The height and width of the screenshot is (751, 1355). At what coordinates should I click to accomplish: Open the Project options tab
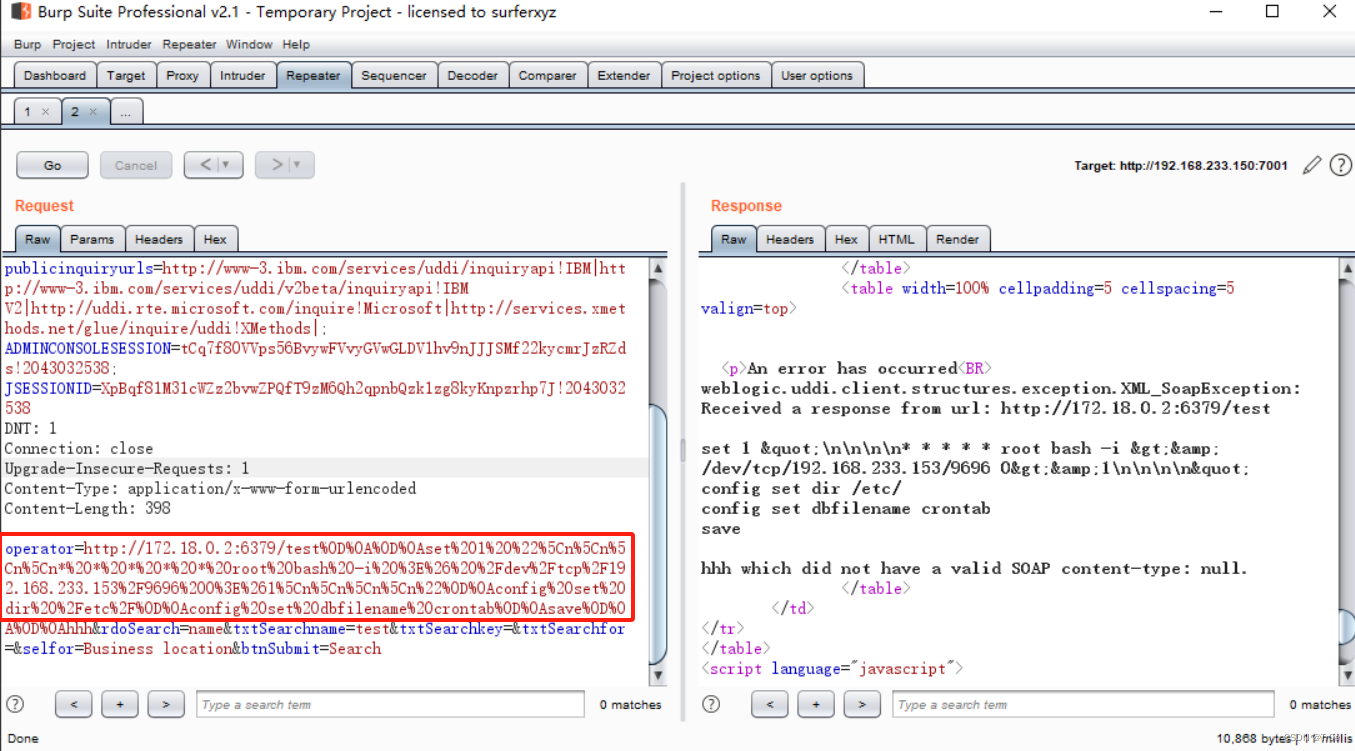pyautogui.click(x=716, y=75)
